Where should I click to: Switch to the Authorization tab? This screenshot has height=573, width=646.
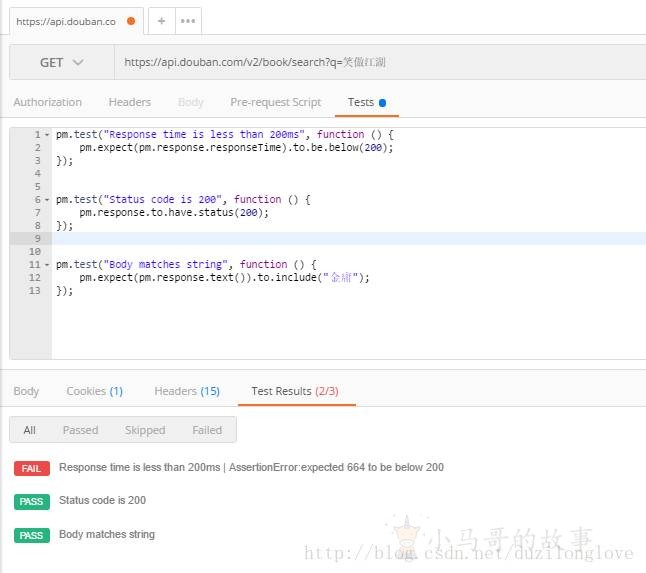point(48,102)
